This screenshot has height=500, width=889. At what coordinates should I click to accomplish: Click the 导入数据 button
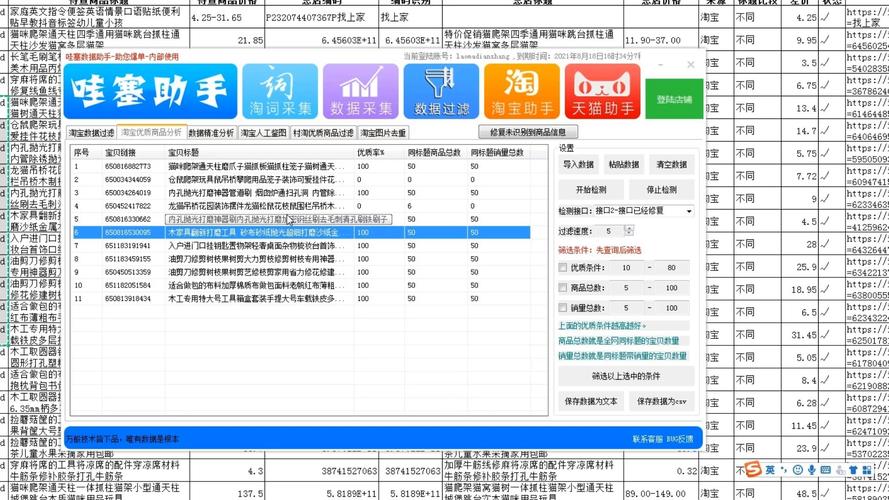point(578,164)
